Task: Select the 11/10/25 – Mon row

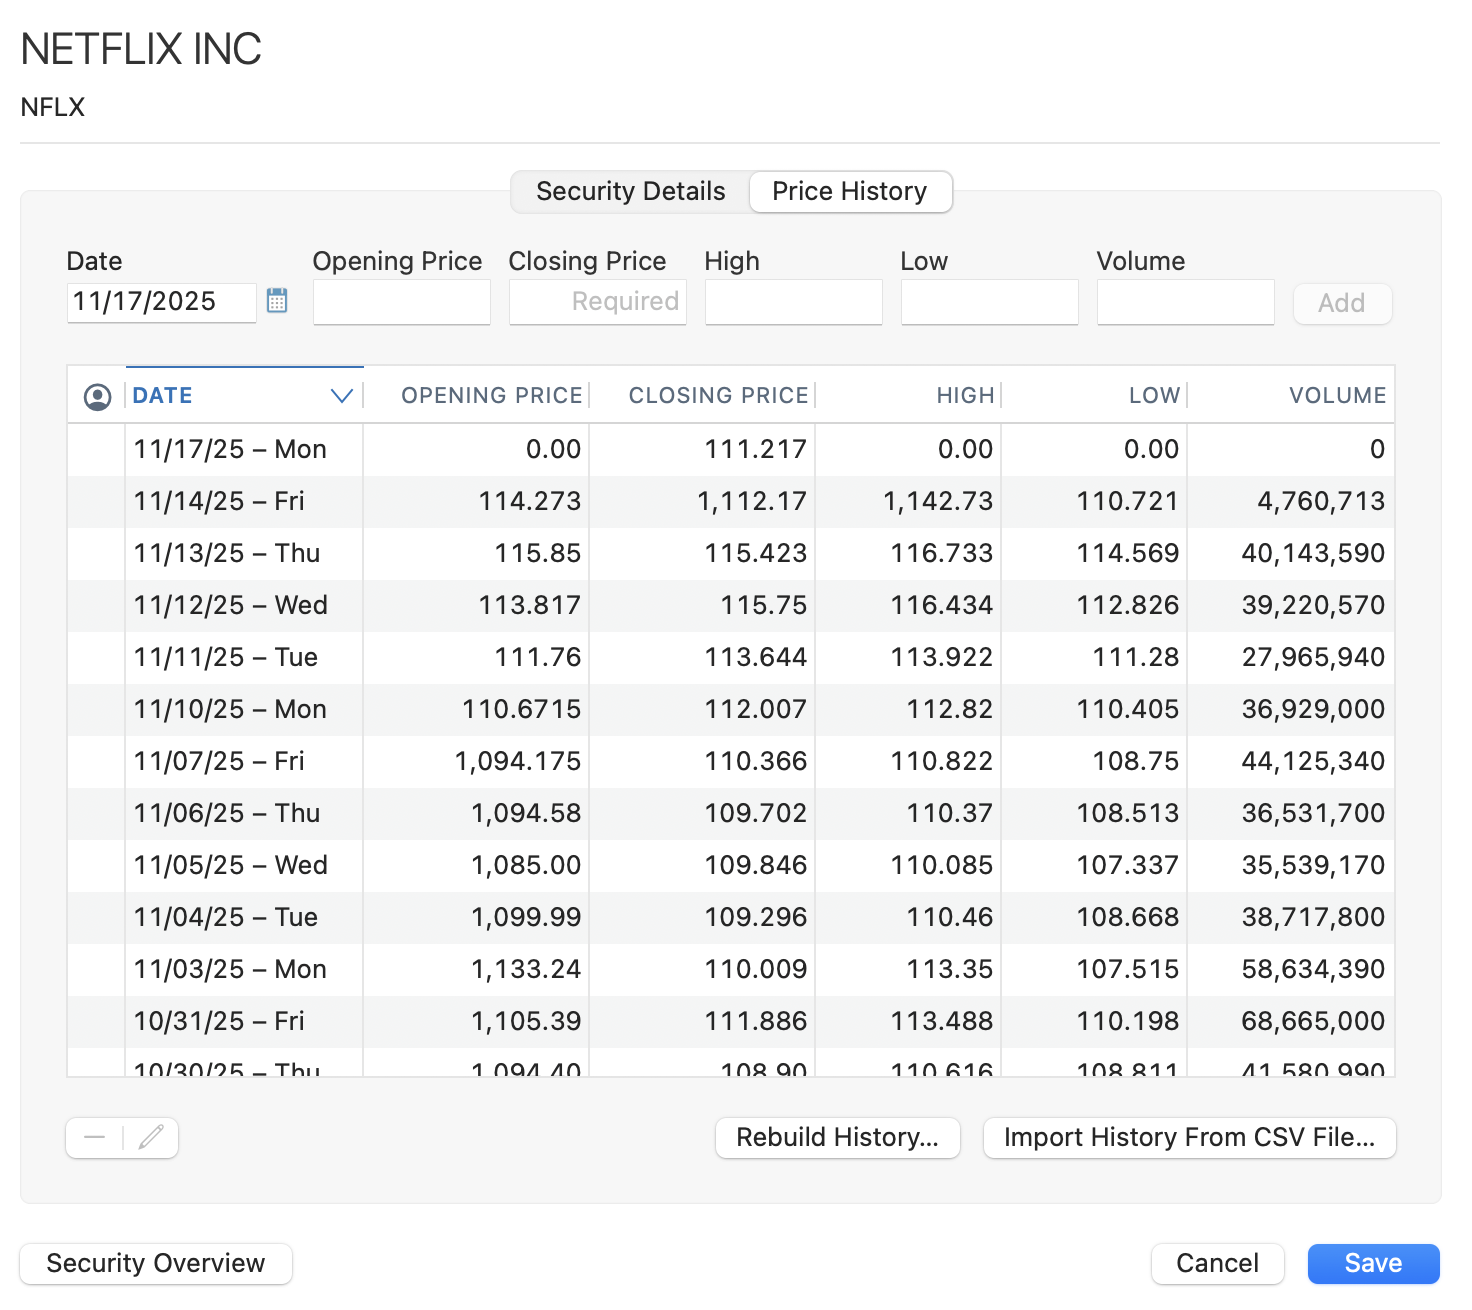Action: point(731,710)
